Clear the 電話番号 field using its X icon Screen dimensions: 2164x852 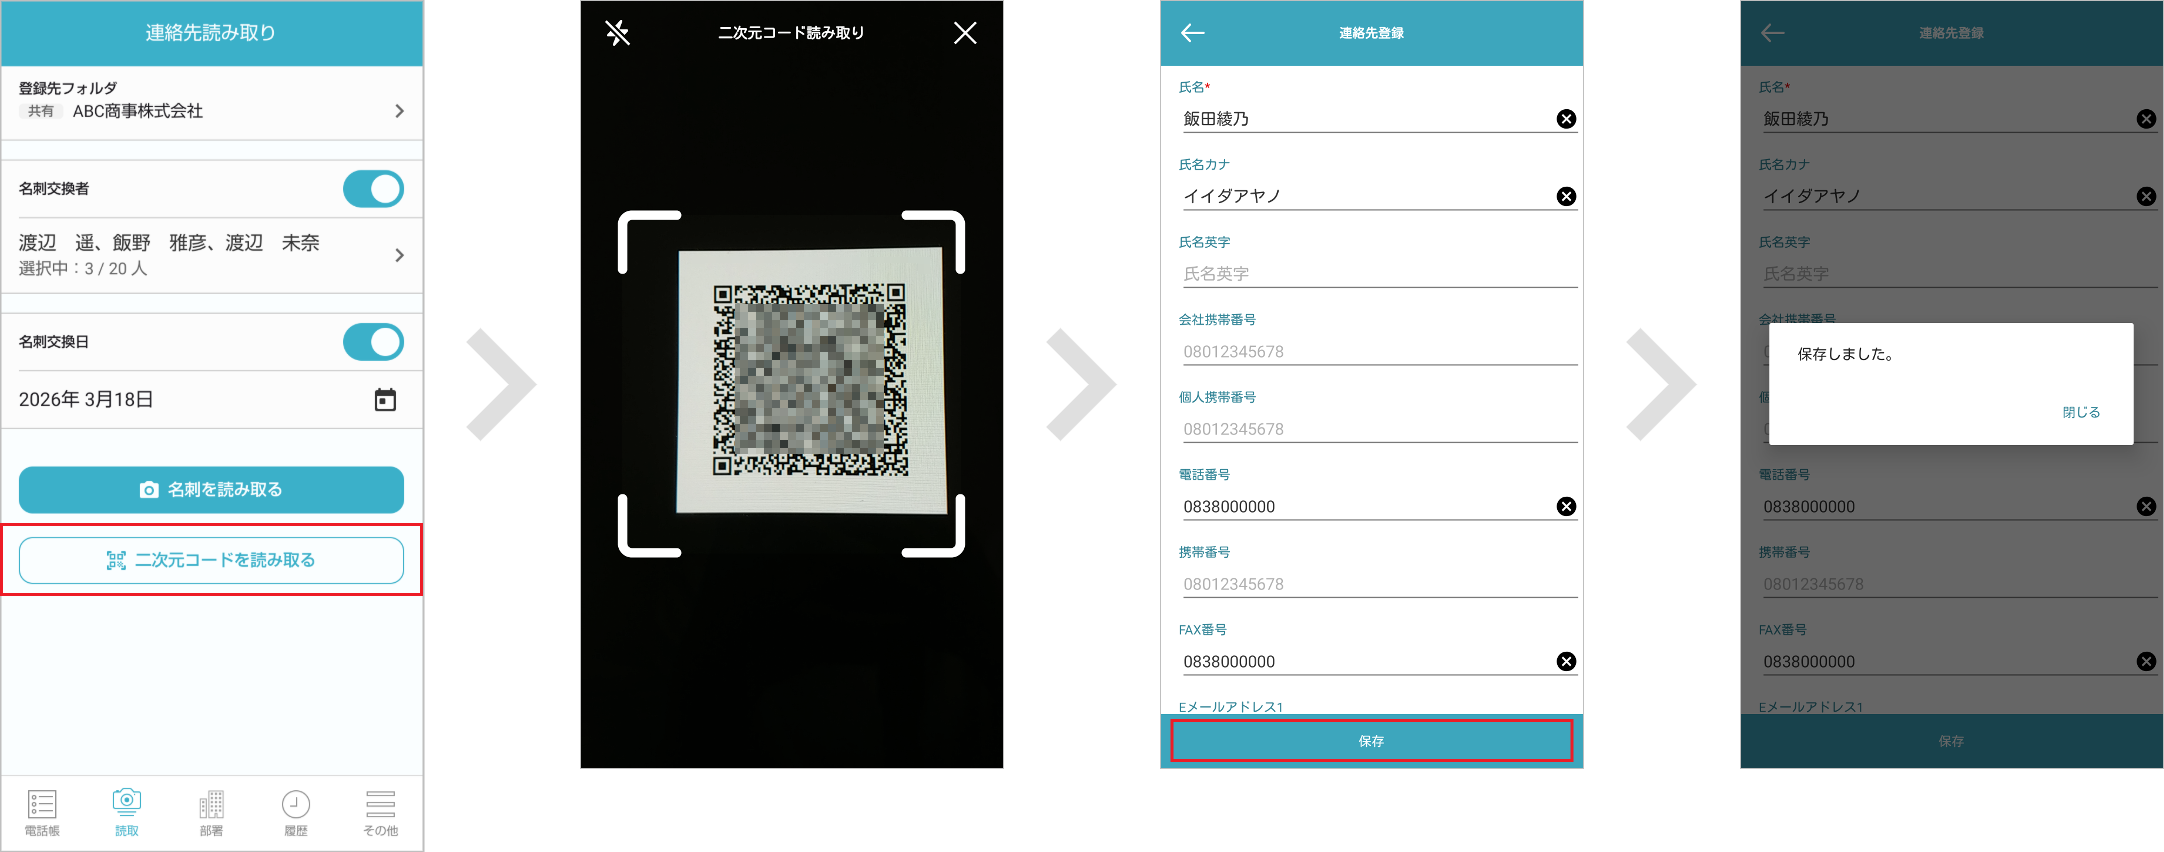pos(1566,507)
